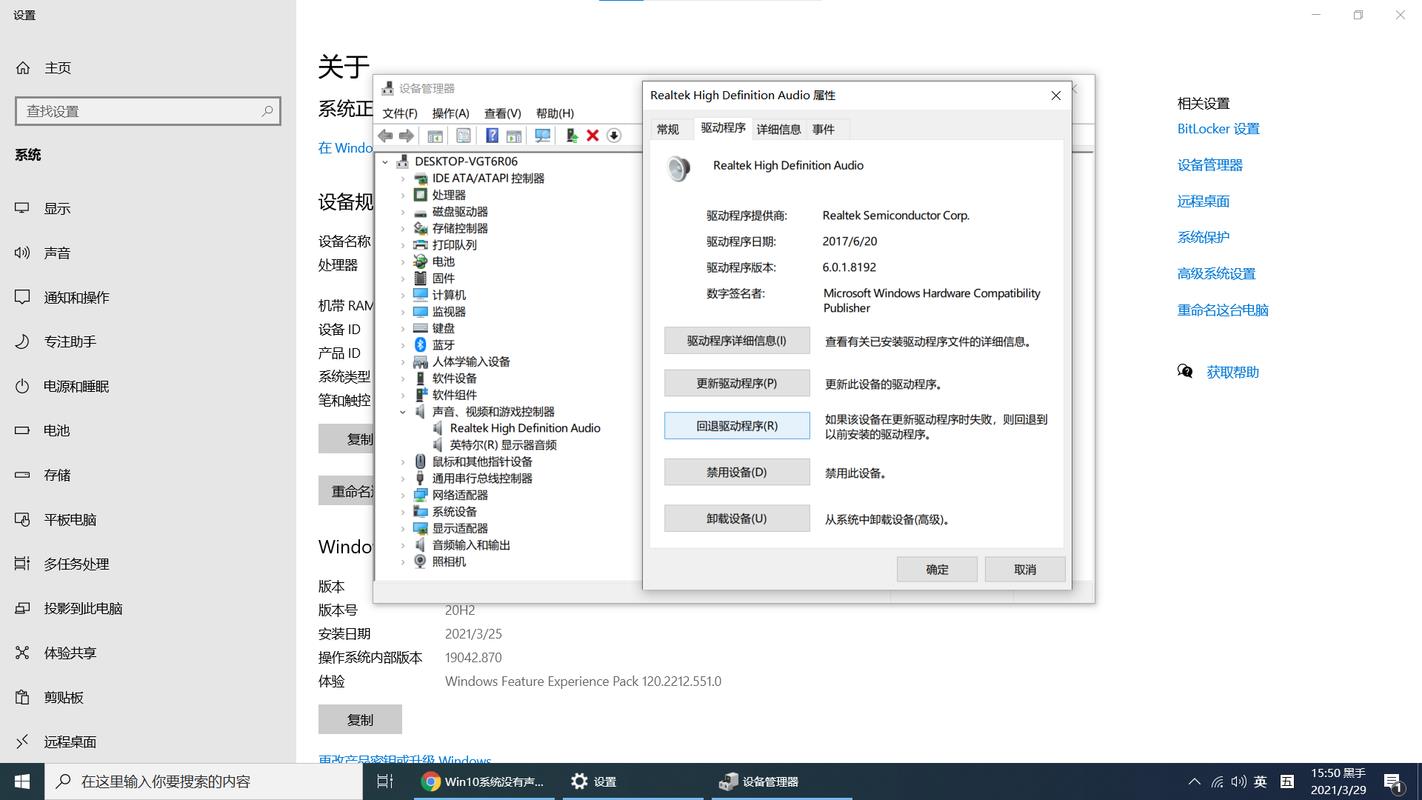Open the notification center icon
This screenshot has width=1422, height=800.
pyautogui.click(x=1392, y=782)
